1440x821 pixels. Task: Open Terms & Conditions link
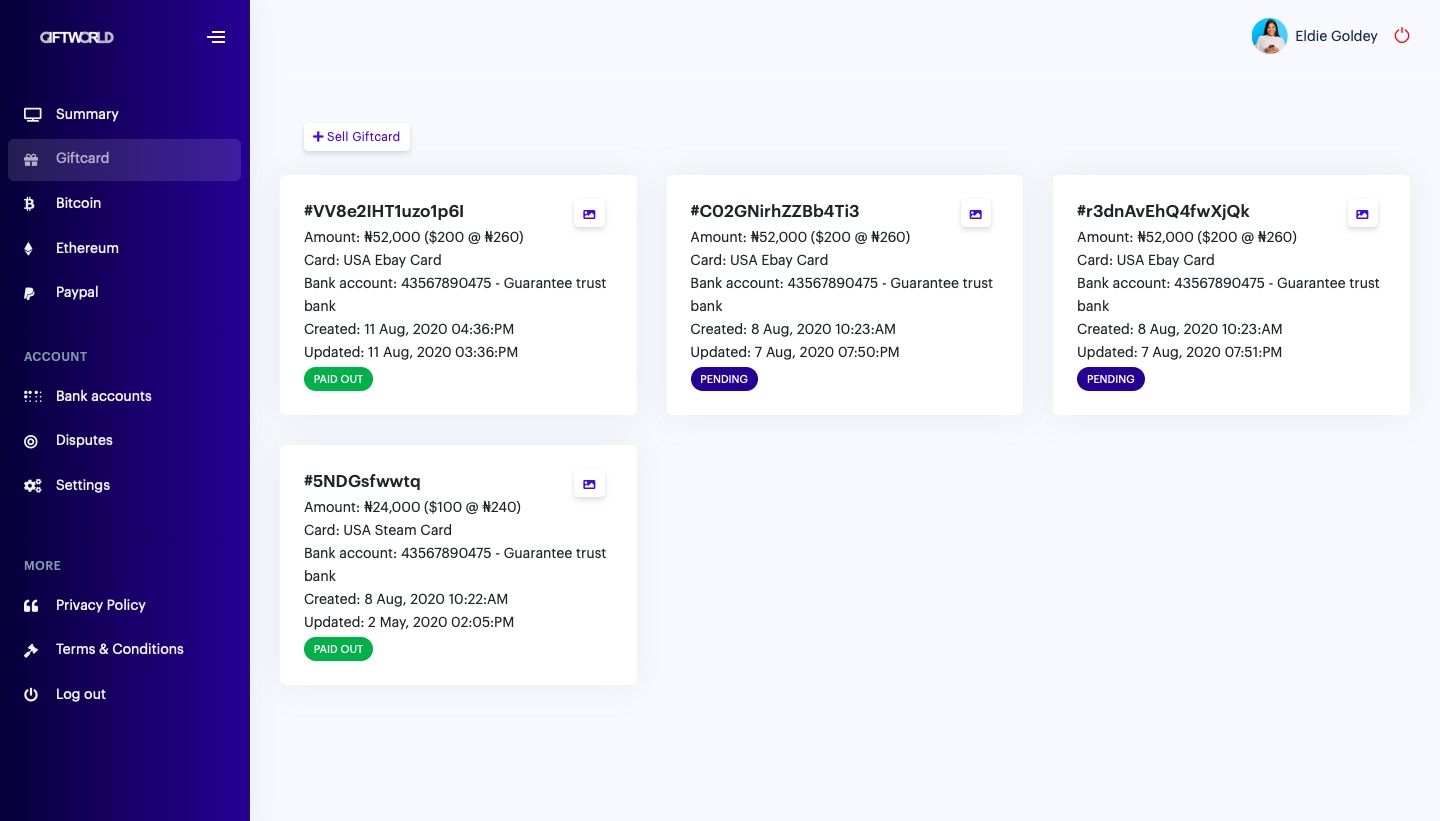[x=120, y=649]
